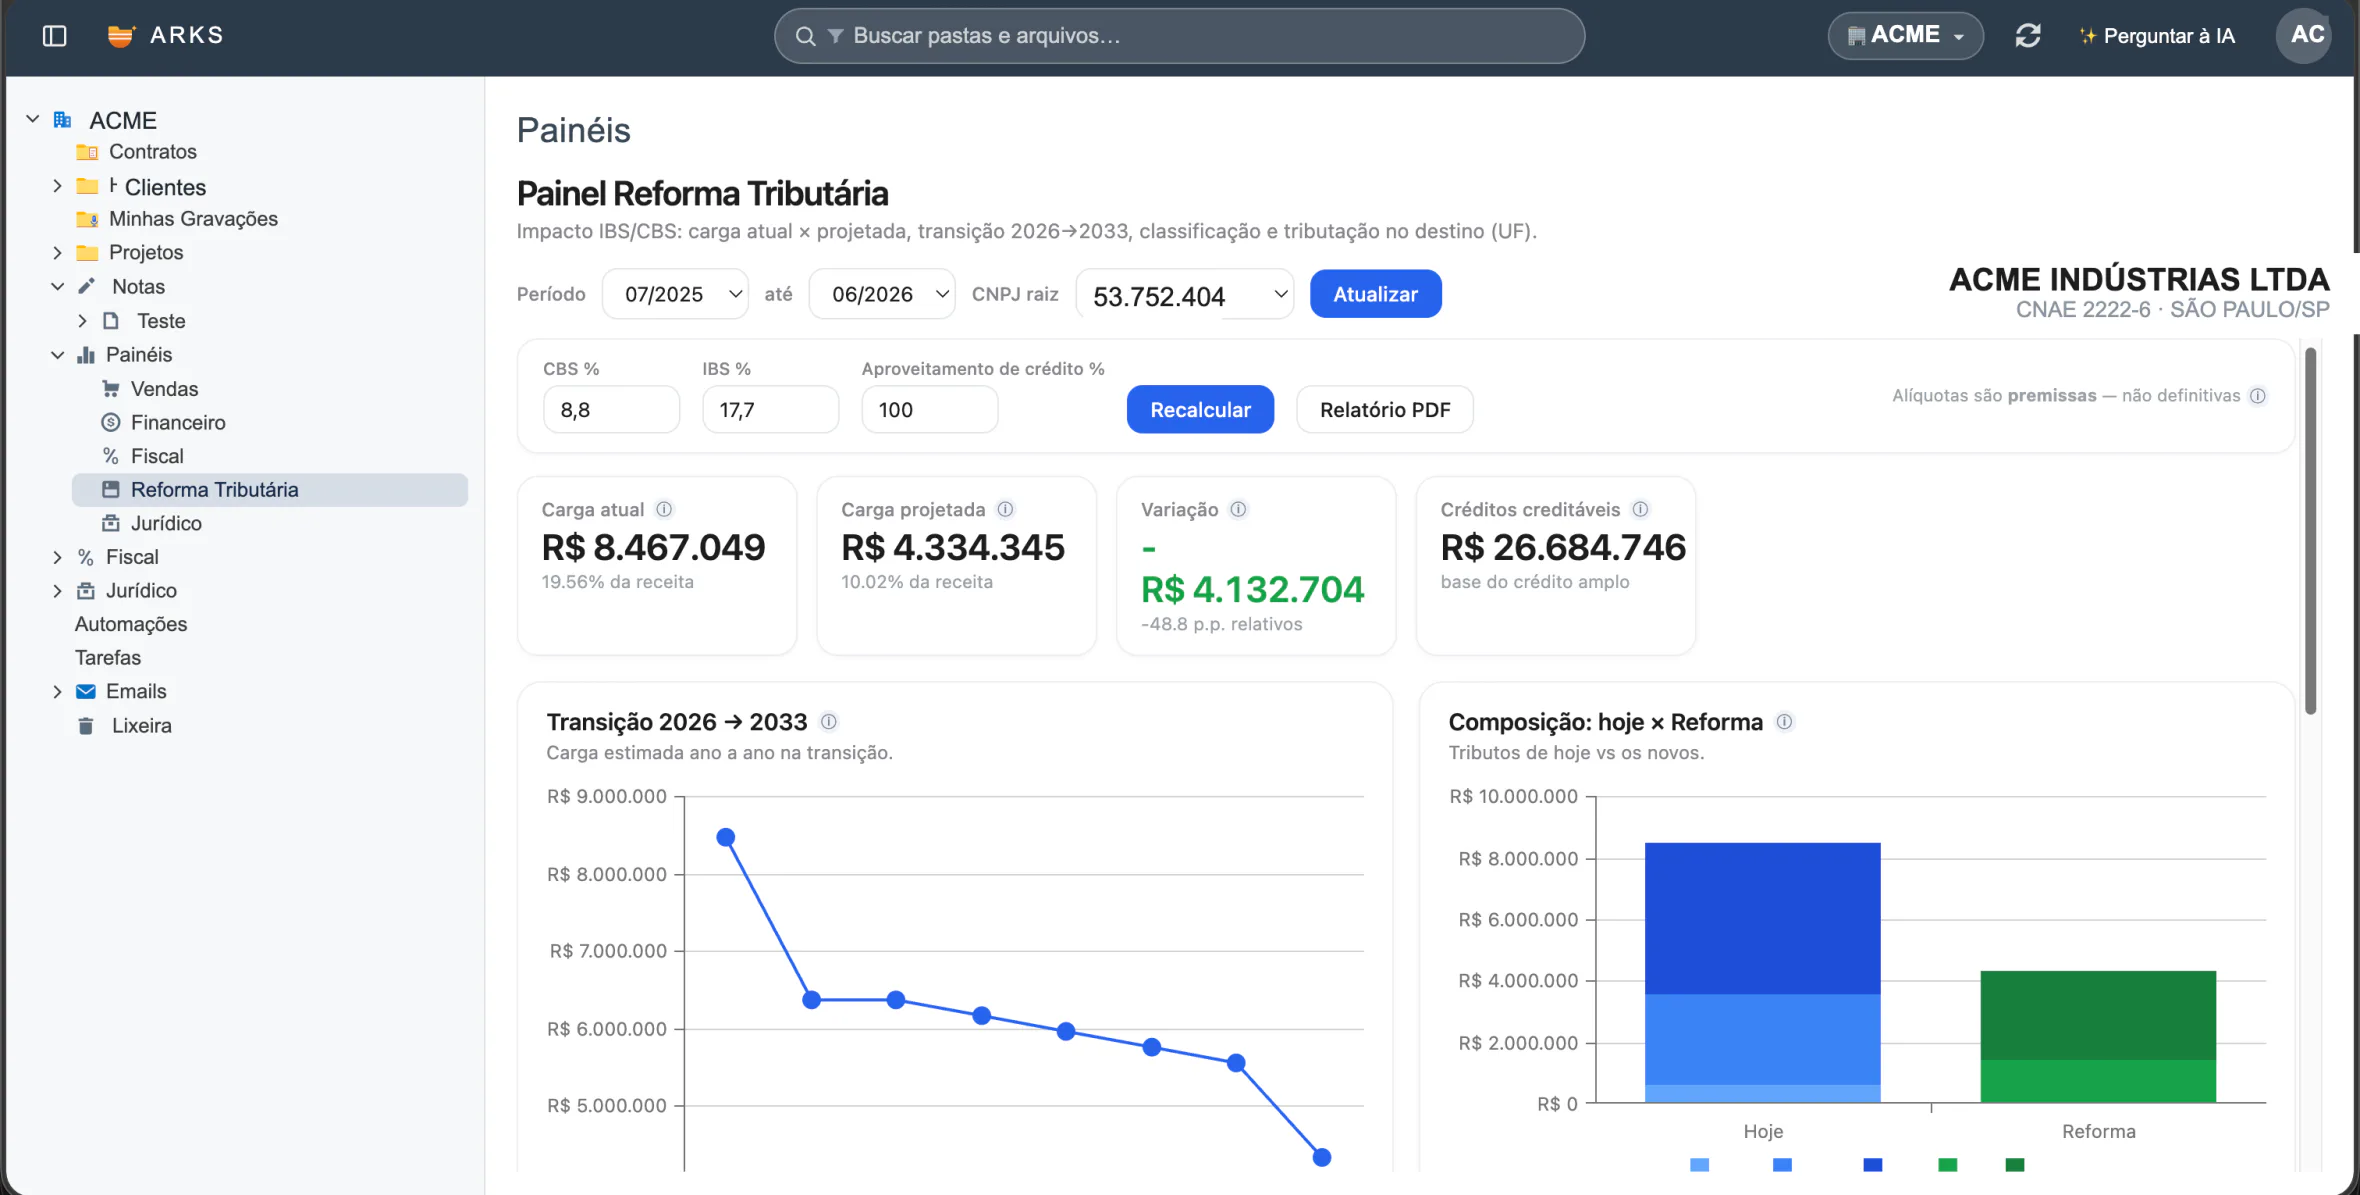Toggle the sidebar panel icon
2360x1195 pixels.
tap(55, 36)
